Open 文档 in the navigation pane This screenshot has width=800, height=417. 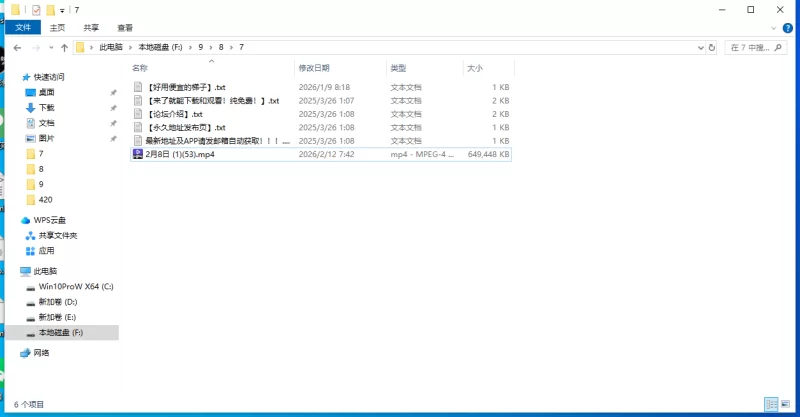pyautogui.click(x=46, y=123)
